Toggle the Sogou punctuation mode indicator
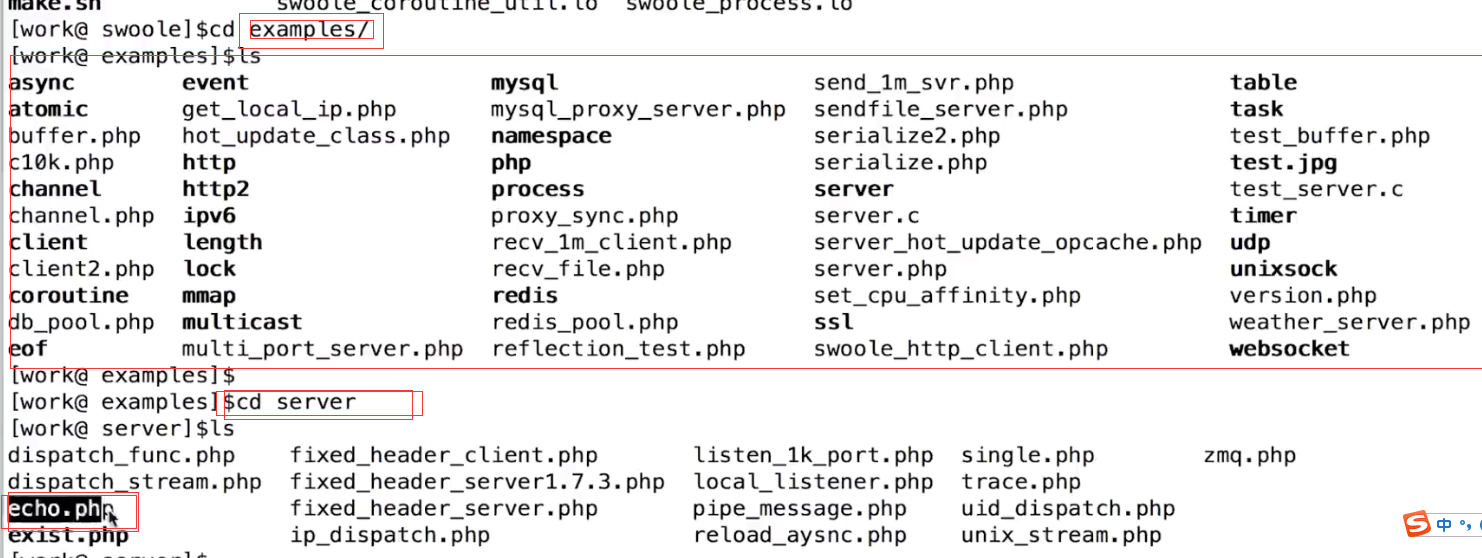This screenshot has height=558, width=1482. (1464, 525)
